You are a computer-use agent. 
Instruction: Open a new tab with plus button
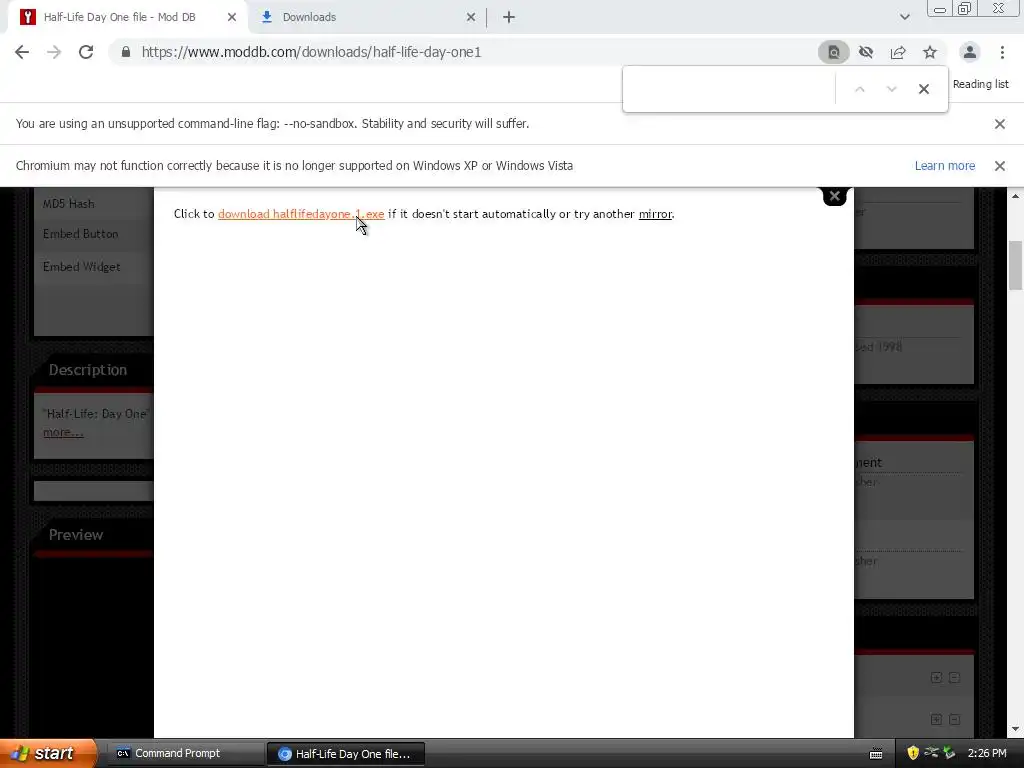point(509,18)
